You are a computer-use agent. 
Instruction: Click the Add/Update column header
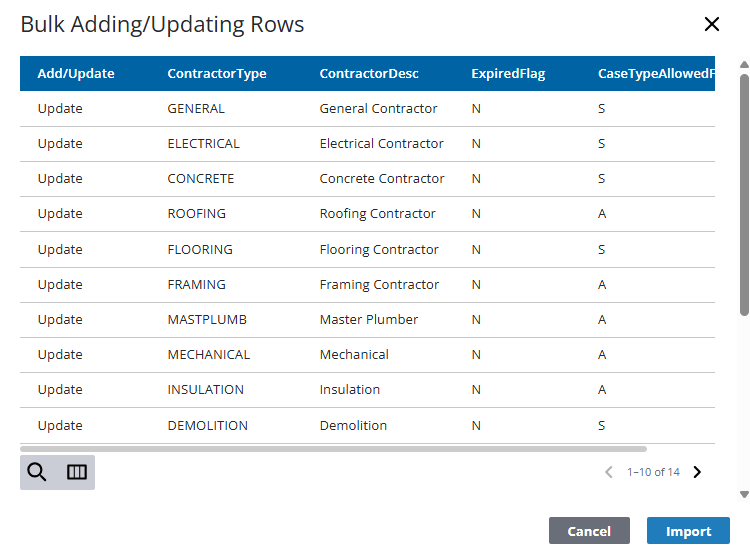[x=76, y=73]
